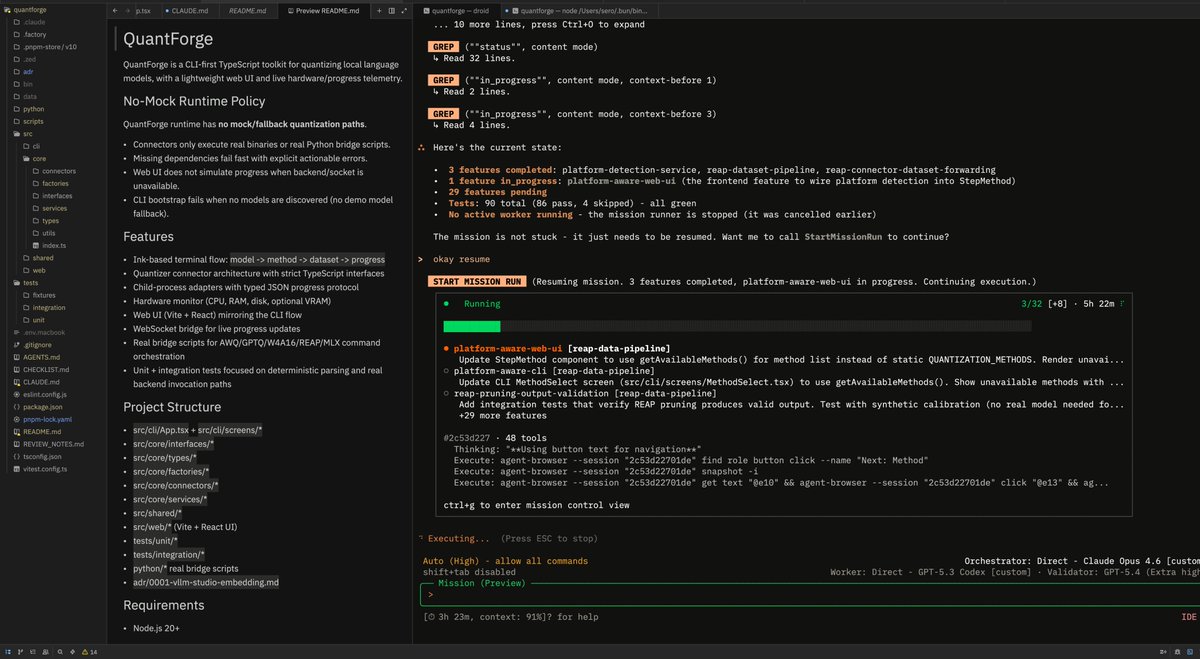1200x659 pixels.
Task: Click src/cli/App.tsx code text in preview
Action: pos(162,429)
